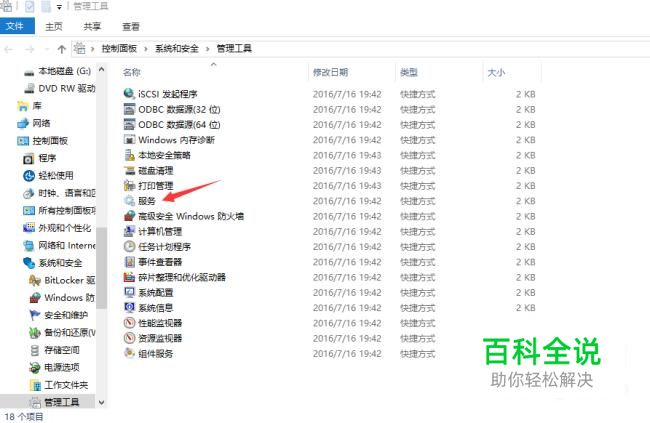Select the 系统配置 icon

pyautogui.click(x=129, y=292)
